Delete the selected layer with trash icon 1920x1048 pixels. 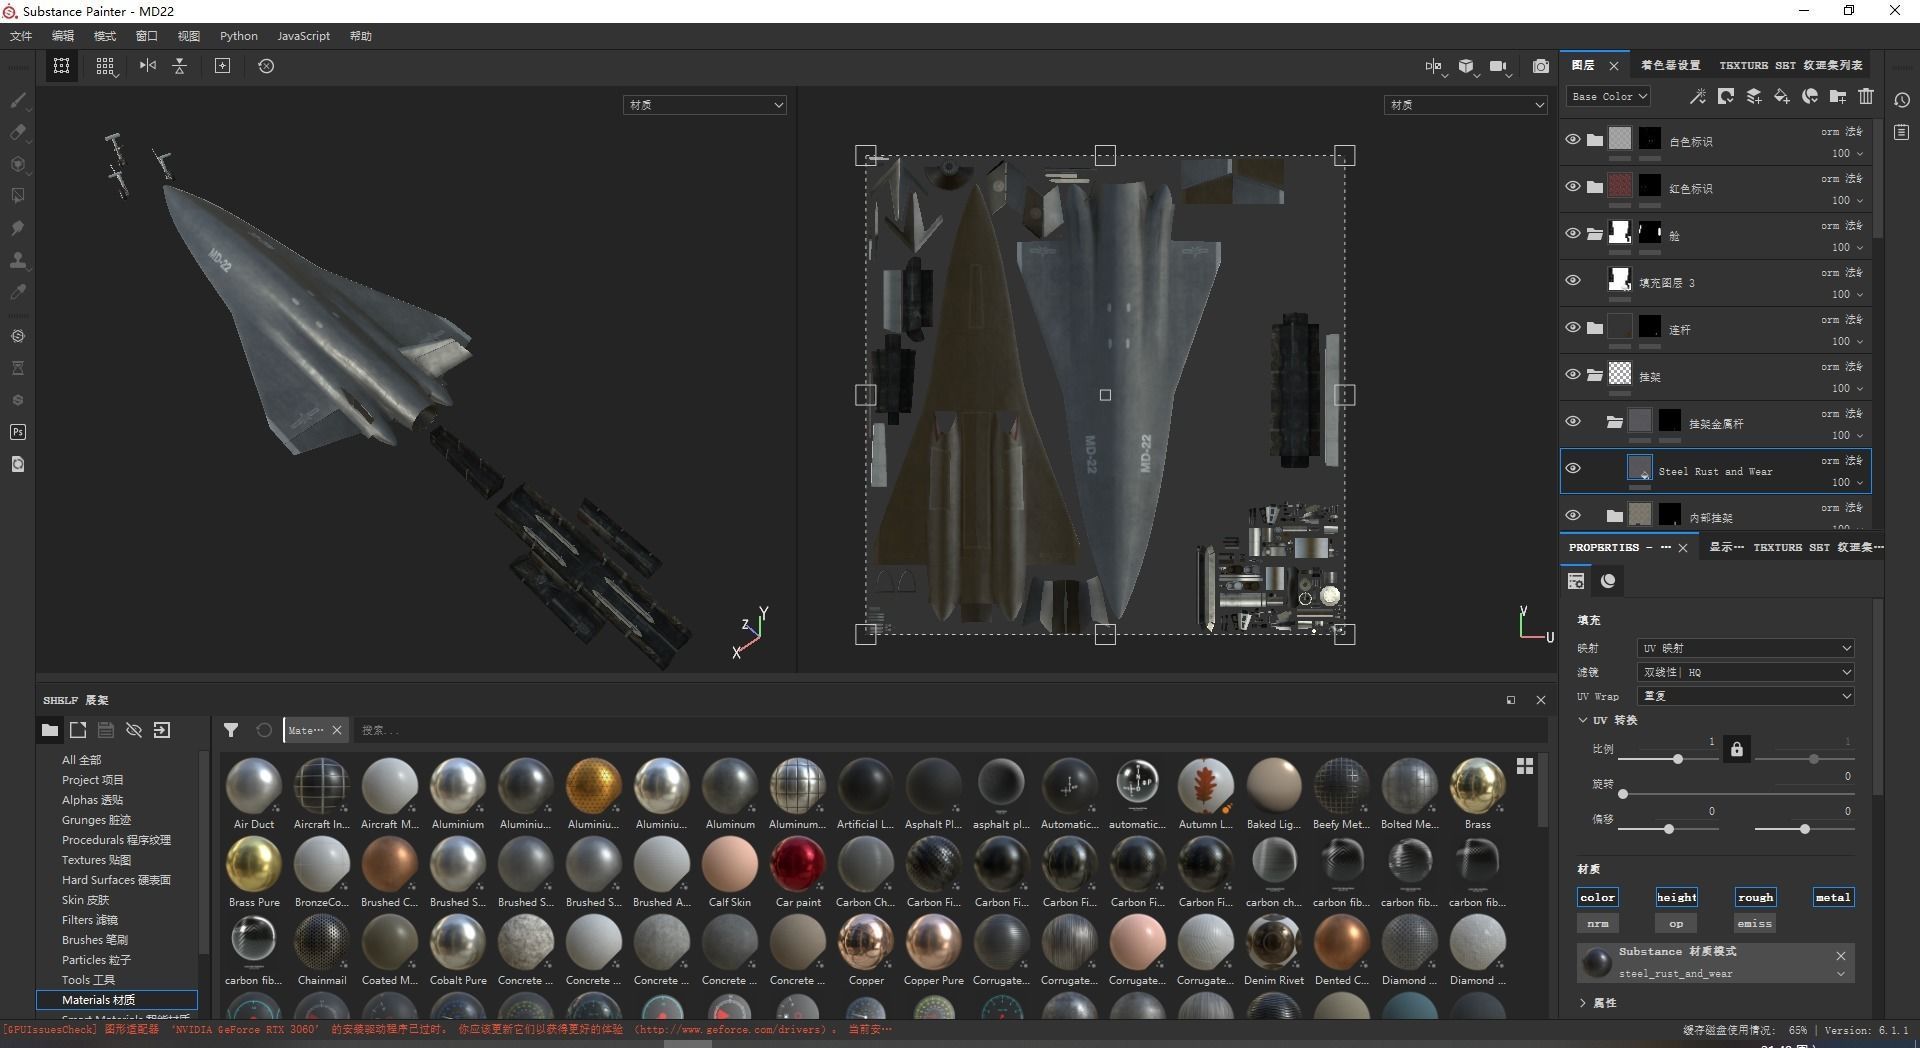[x=1866, y=96]
